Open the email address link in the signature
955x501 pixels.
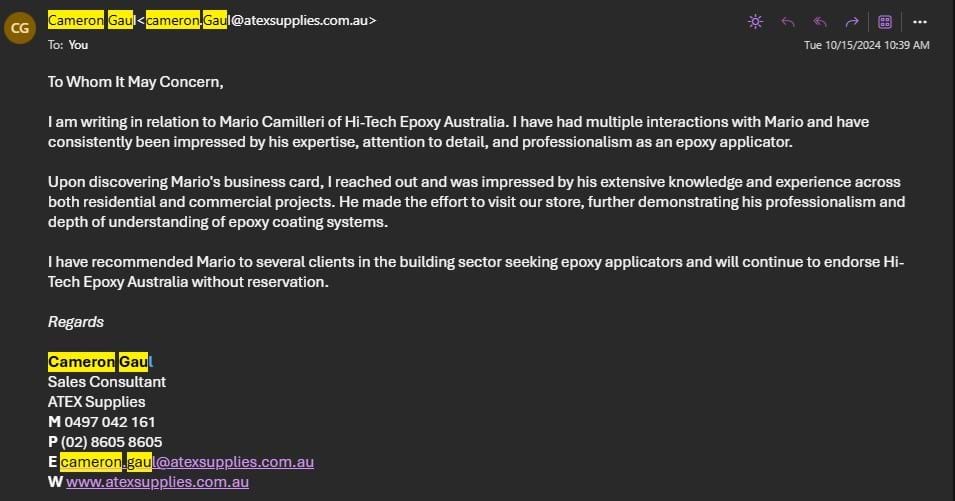(187, 462)
